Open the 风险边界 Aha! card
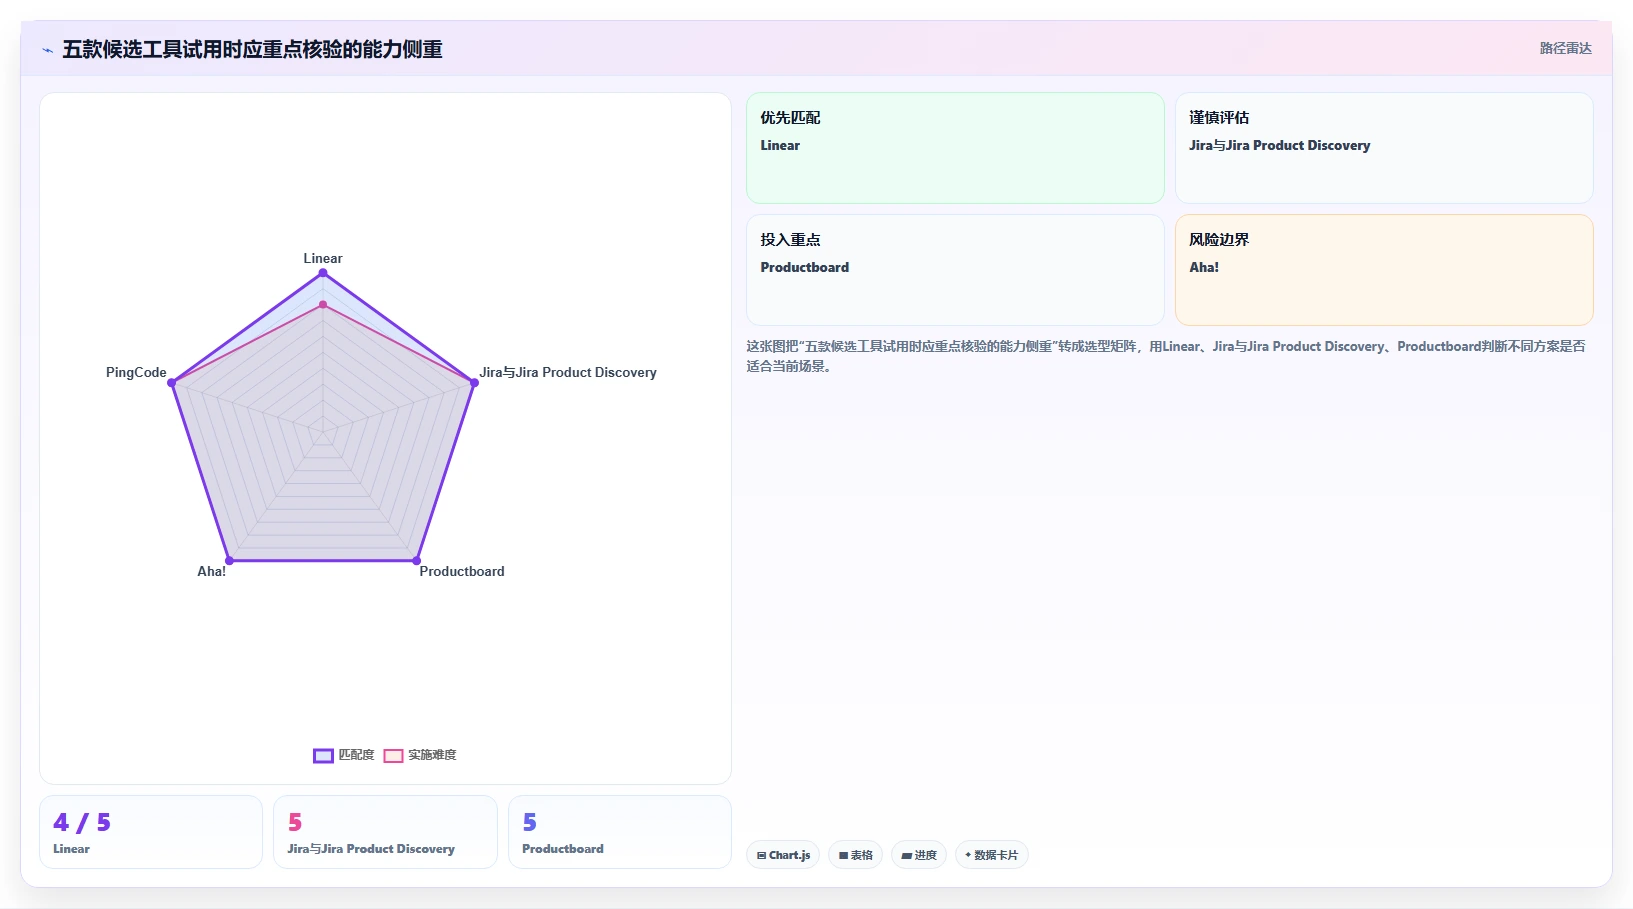 pyautogui.click(x=1384, y=270)
